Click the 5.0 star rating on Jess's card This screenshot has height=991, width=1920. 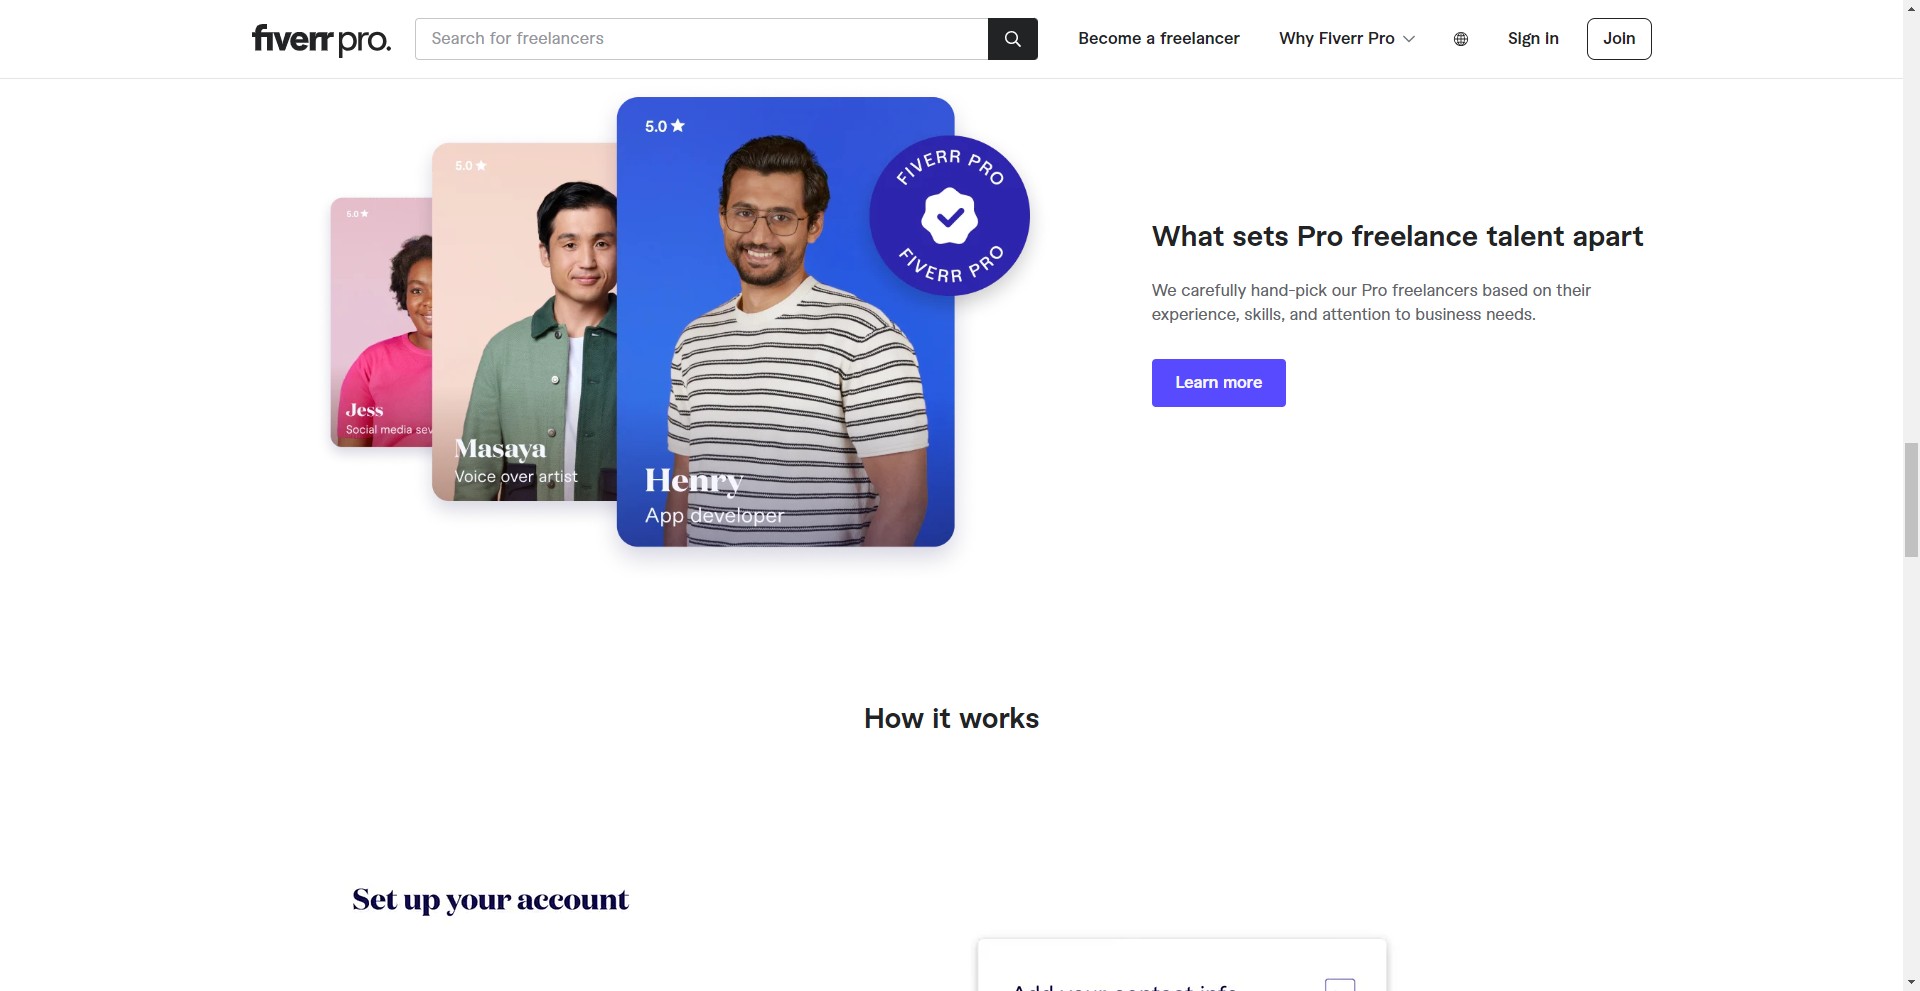(357, 214)
